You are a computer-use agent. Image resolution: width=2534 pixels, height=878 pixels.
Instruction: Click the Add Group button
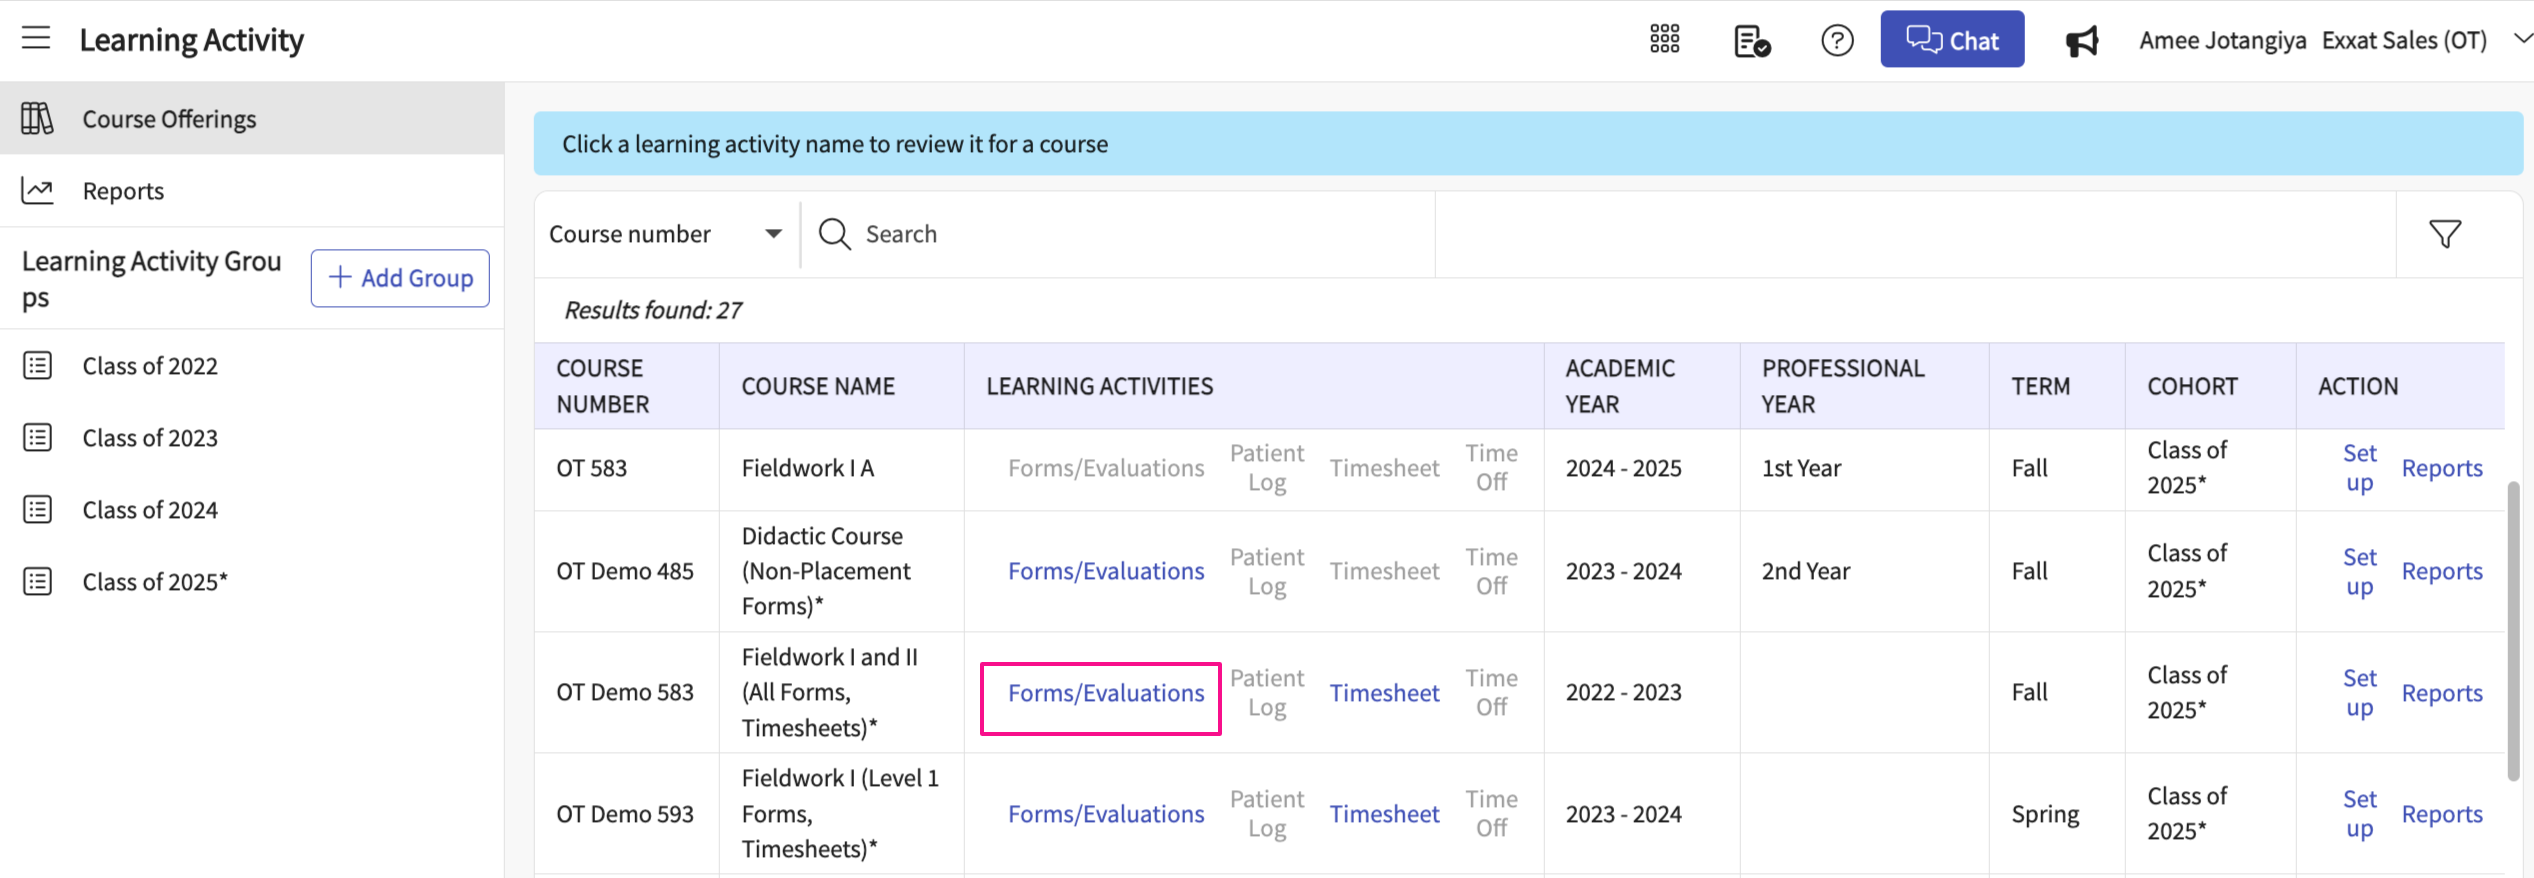tap(400, 278)
